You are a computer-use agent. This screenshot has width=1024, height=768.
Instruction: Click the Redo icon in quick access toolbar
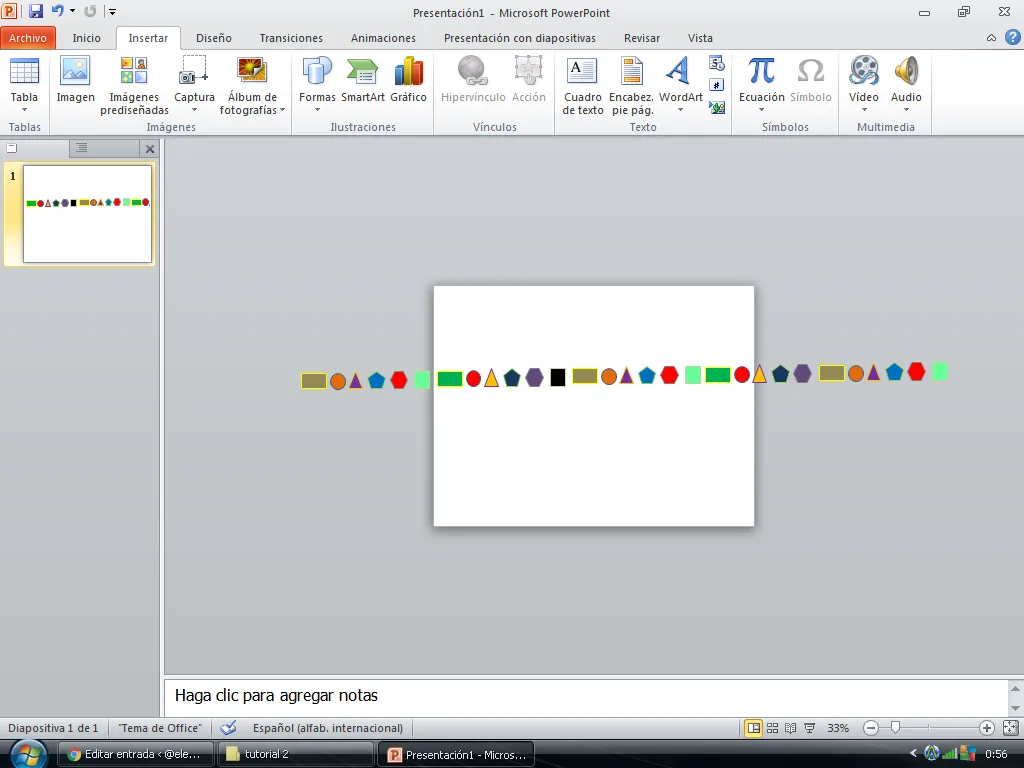[x=90, y=11]
